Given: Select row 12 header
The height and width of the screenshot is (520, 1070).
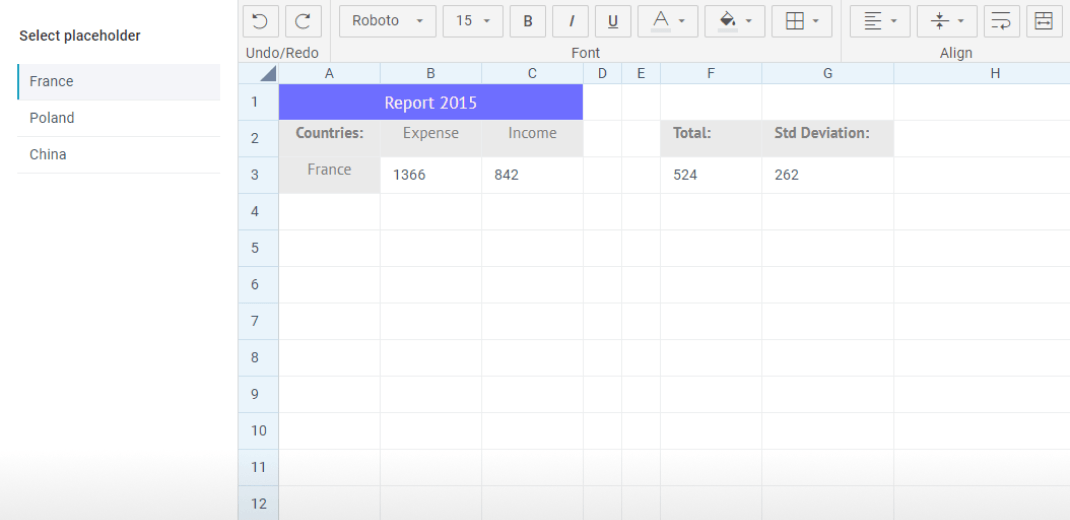Looking at the screenshot, I should pyautogui.click(x=259, y=504).
